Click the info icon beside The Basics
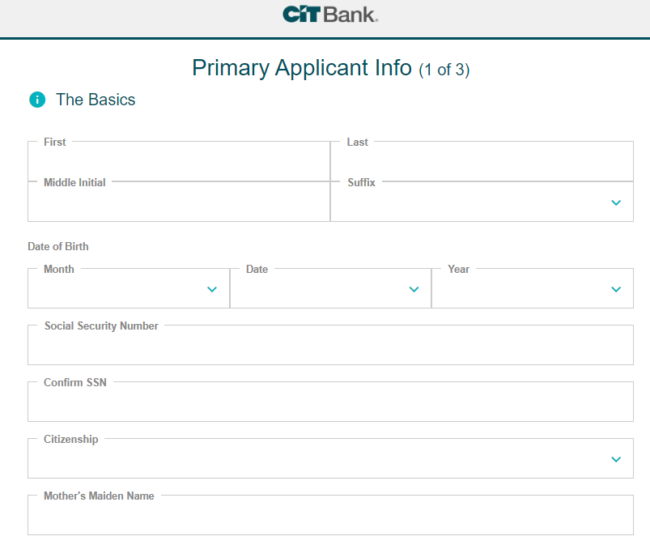The width and height of the screenshot is (650, 549). click(x=37, y=100)
